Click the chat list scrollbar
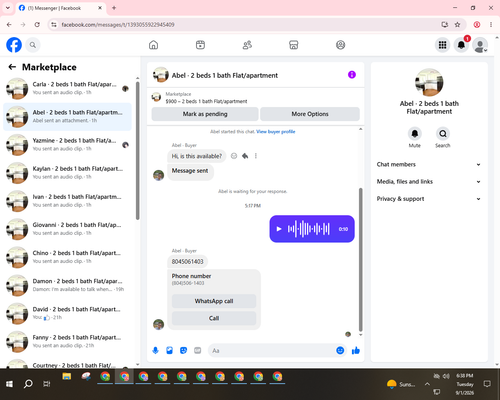This screenshot has height=400, width=500. click(137, 150)
